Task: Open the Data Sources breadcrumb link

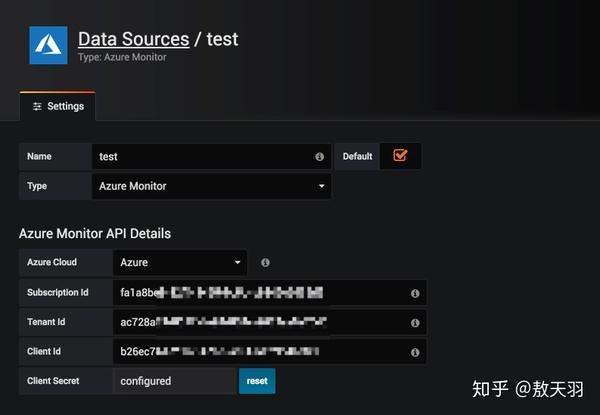Action: (133, 39)
